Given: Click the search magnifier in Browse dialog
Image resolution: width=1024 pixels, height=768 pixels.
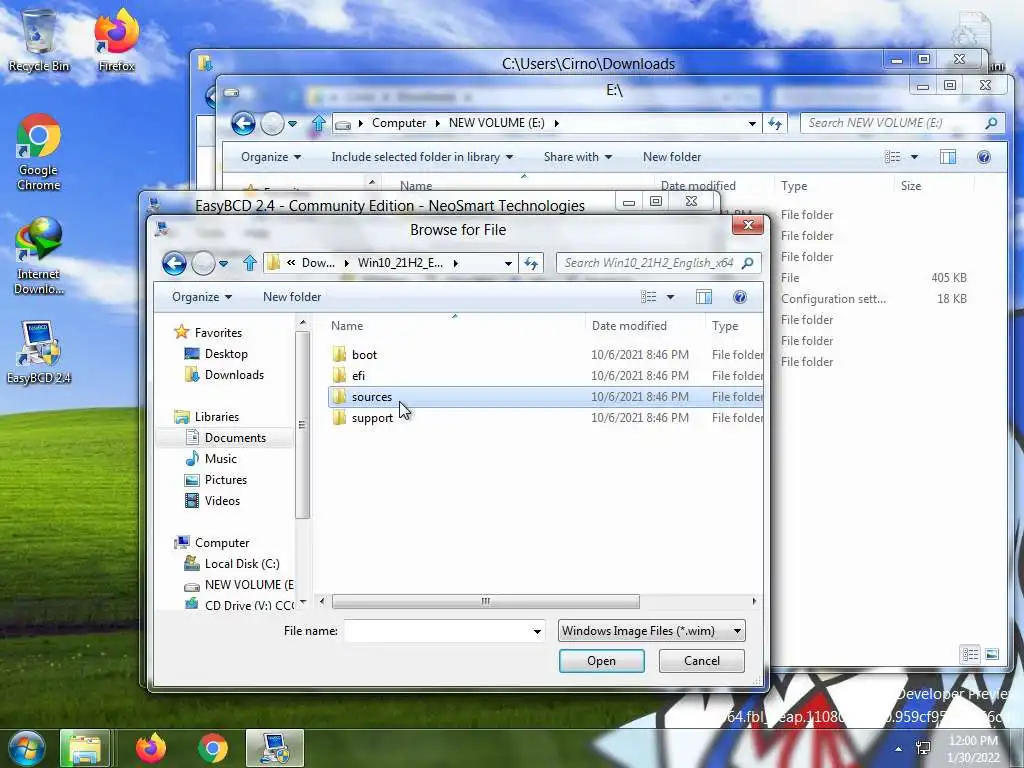Looking at the screenshot, I should [x=748, y=263].
